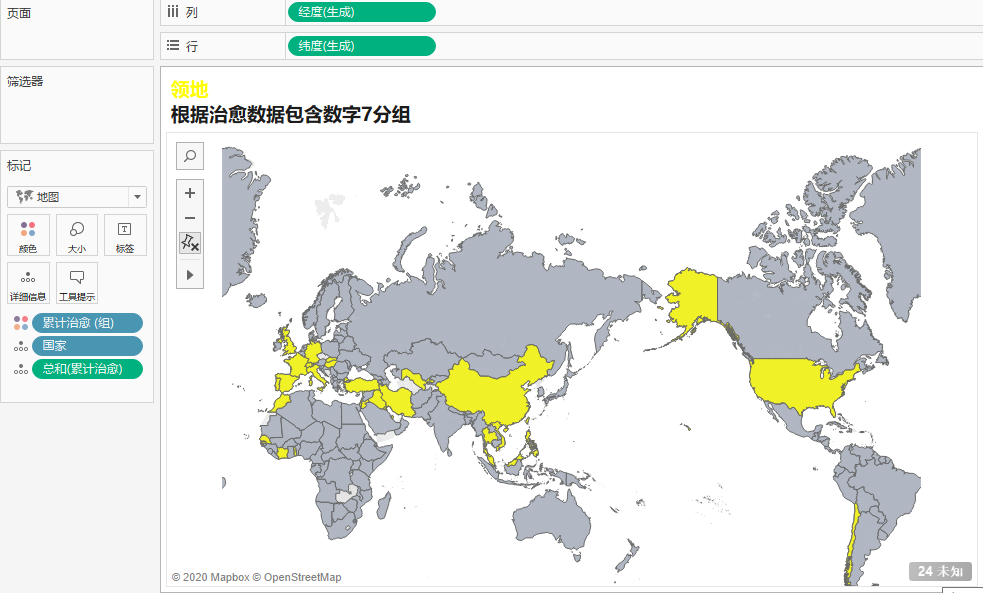Select the 国家 pill in marks
The image size is (983, 593).
[87, 346]
